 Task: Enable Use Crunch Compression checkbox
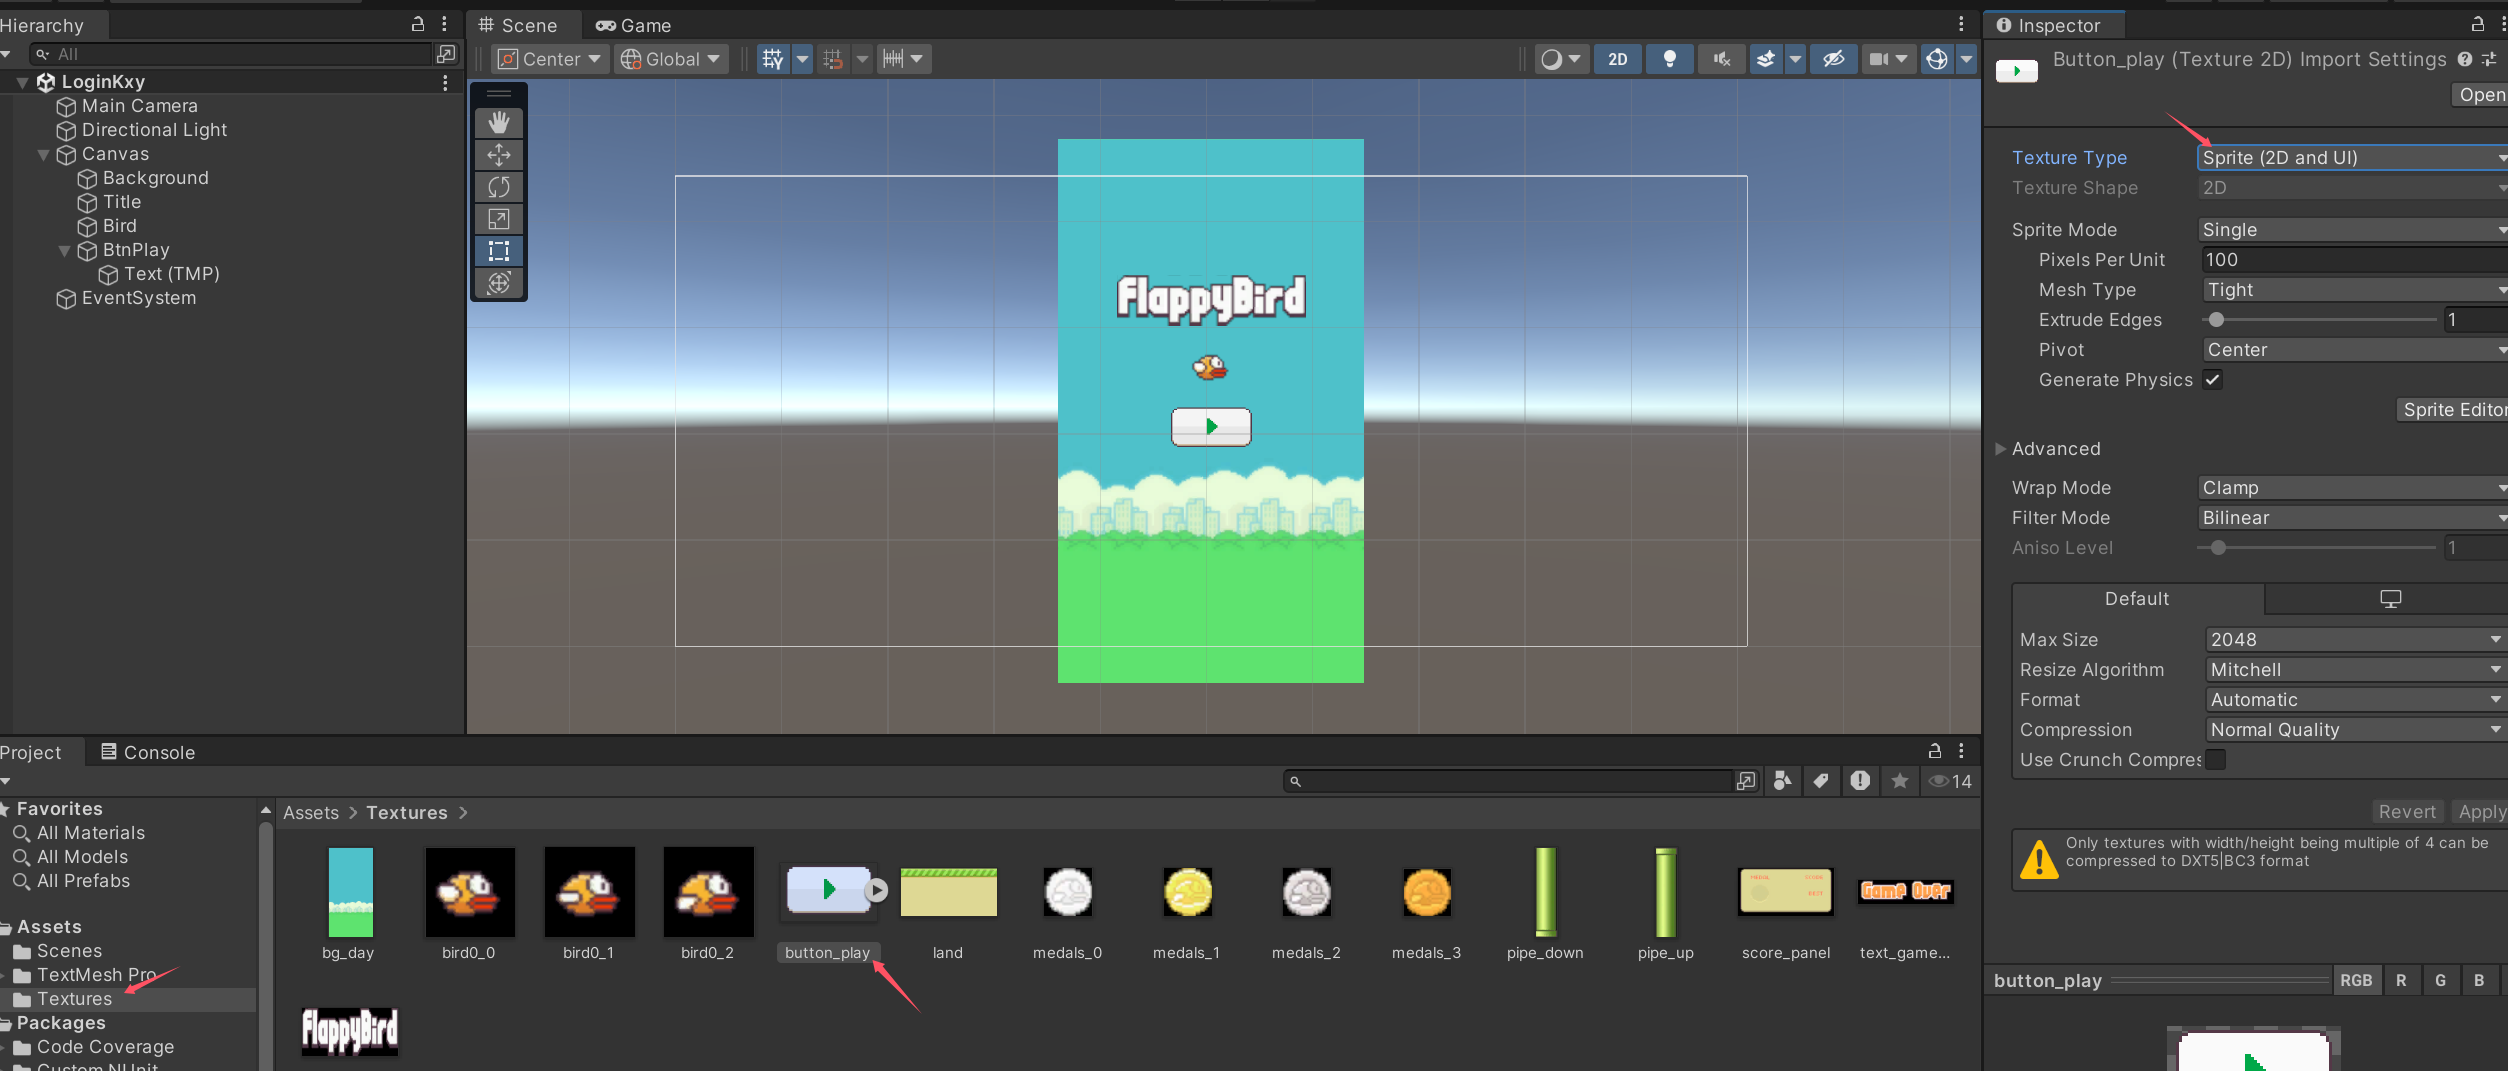coord(2216,760)
